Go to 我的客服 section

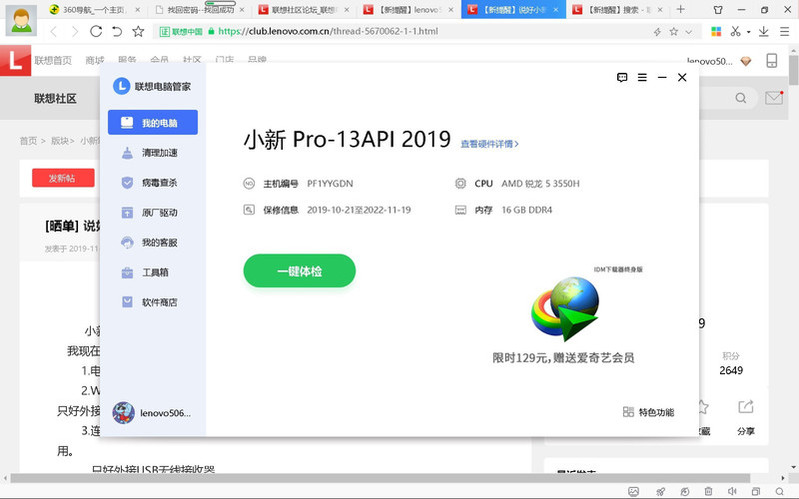point(152,243)
